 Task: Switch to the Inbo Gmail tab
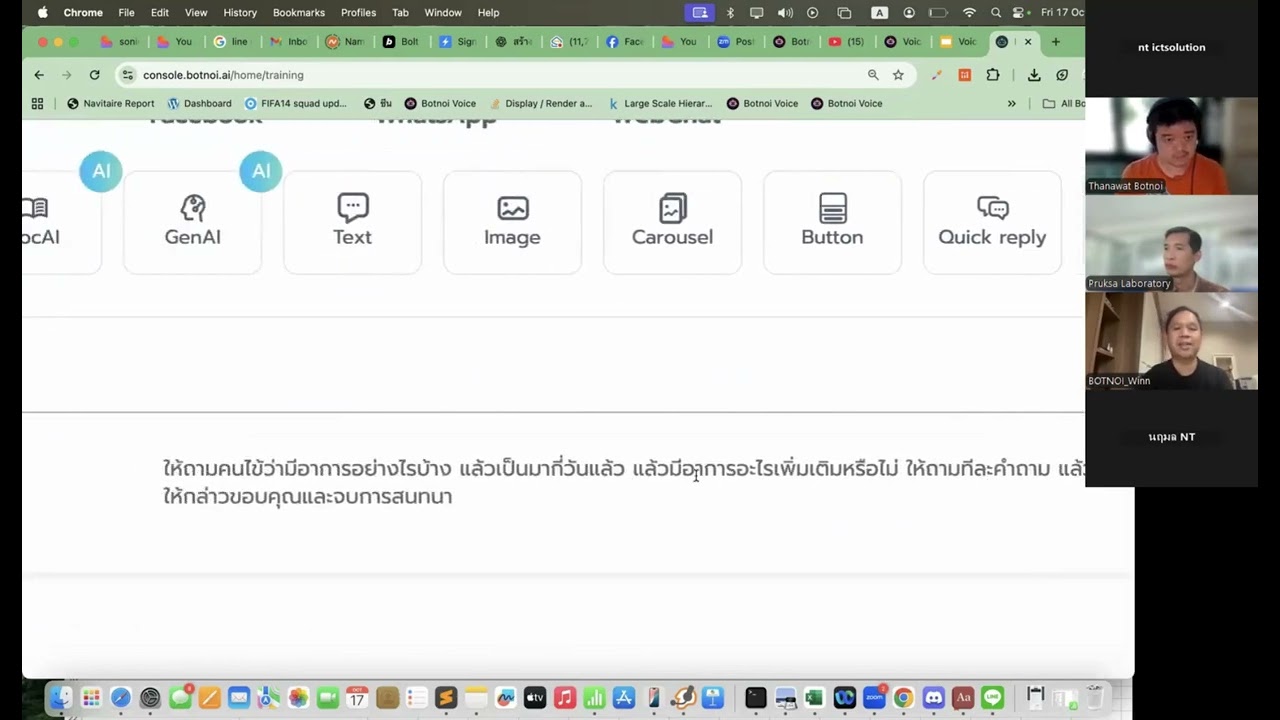(290, 42)
